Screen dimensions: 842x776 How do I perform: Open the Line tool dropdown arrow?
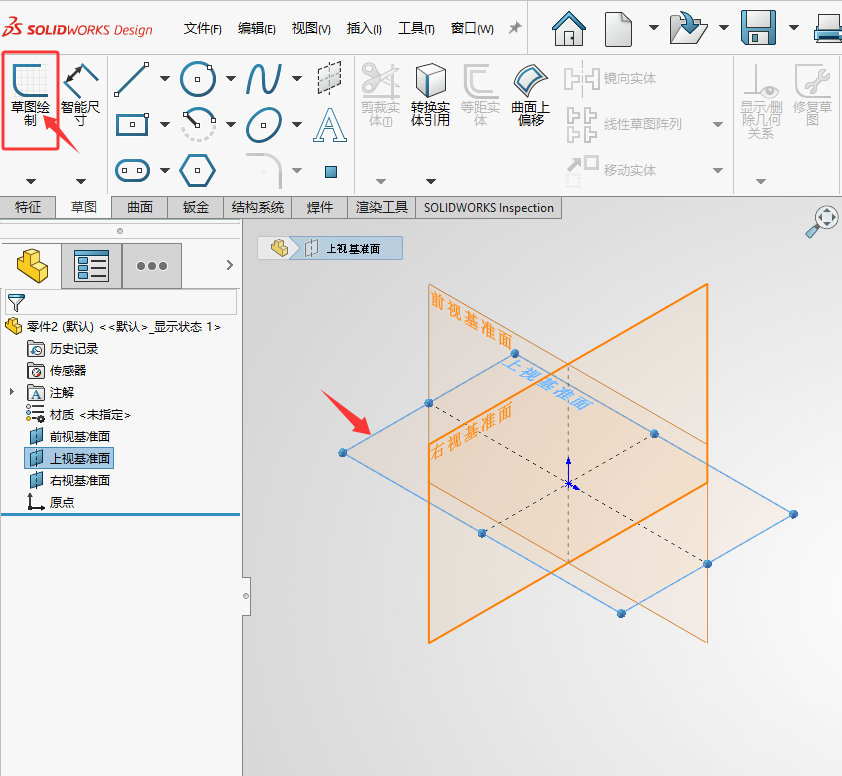[165, 78]
